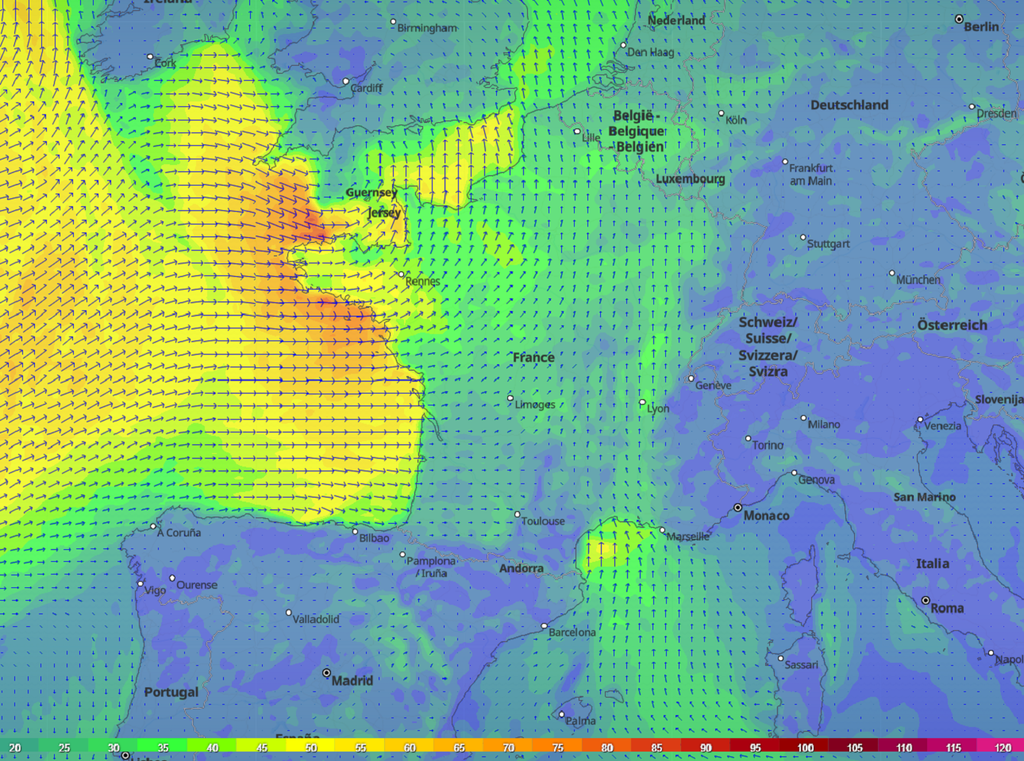Click the Österreich country label

pos(951,325)
